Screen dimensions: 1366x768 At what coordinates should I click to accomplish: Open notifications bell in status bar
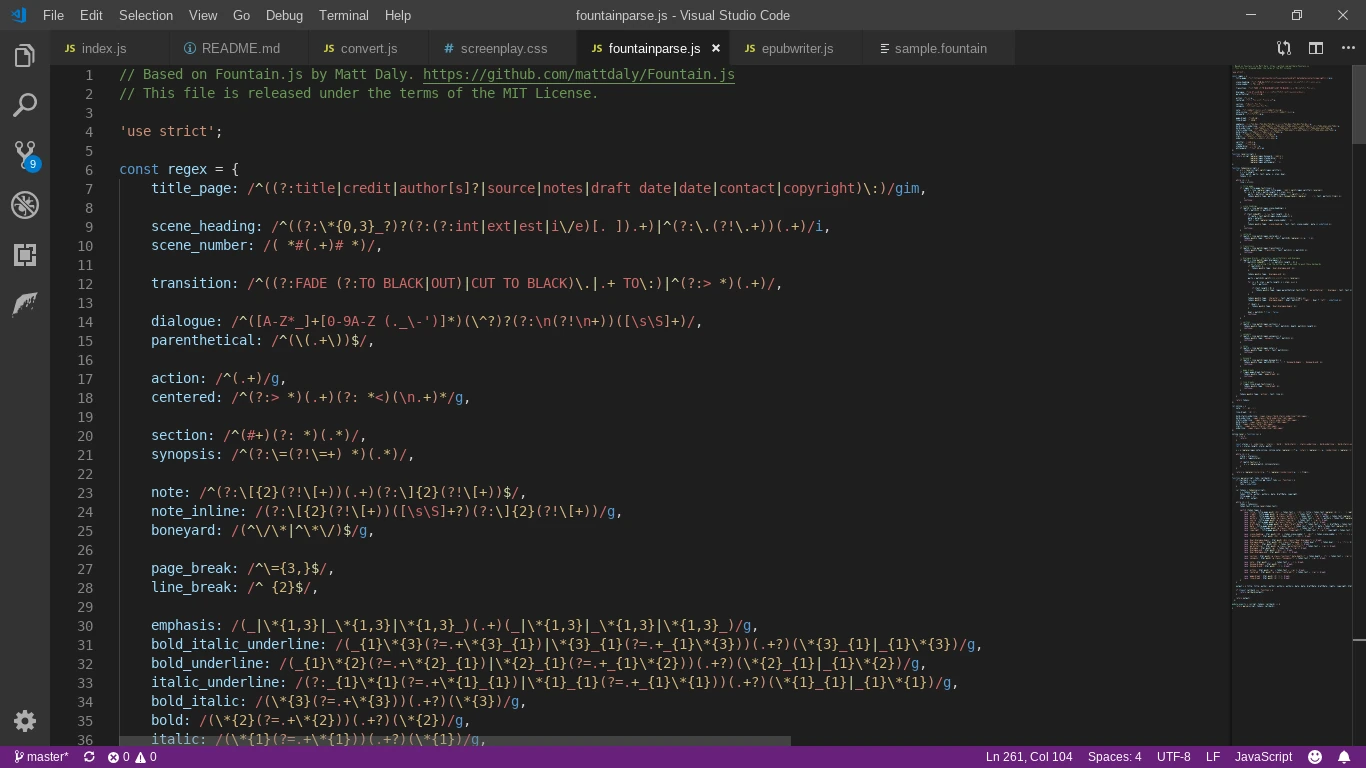pos(1344,757)
